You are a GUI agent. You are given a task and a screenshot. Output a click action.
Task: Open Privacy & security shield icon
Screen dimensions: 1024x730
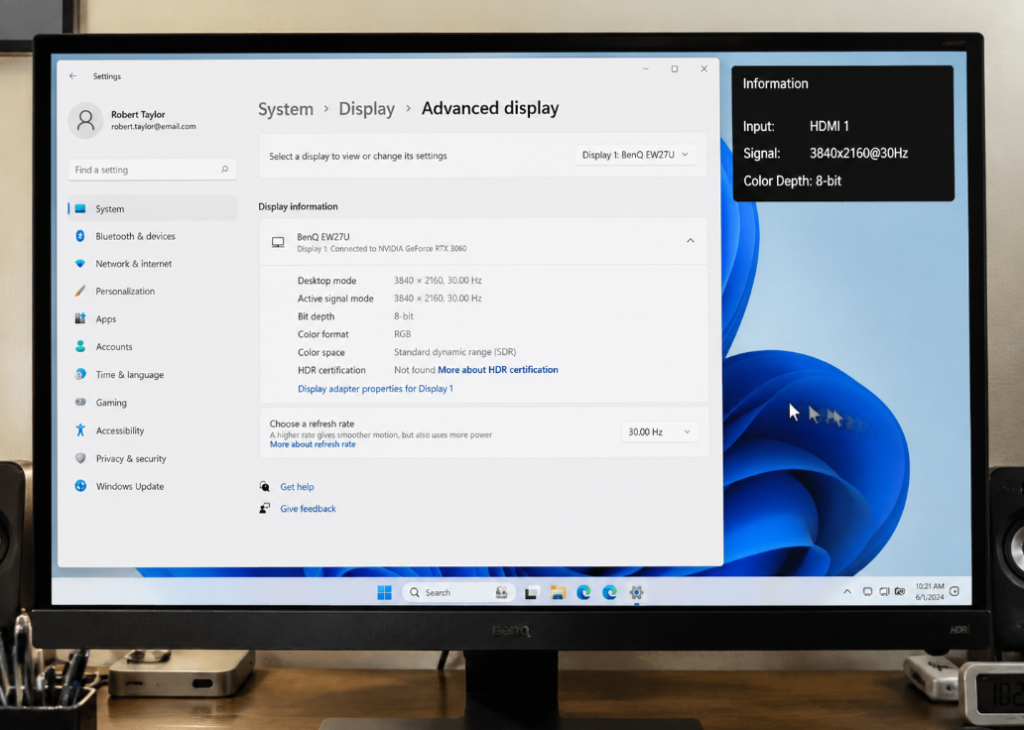coord(80,458)
